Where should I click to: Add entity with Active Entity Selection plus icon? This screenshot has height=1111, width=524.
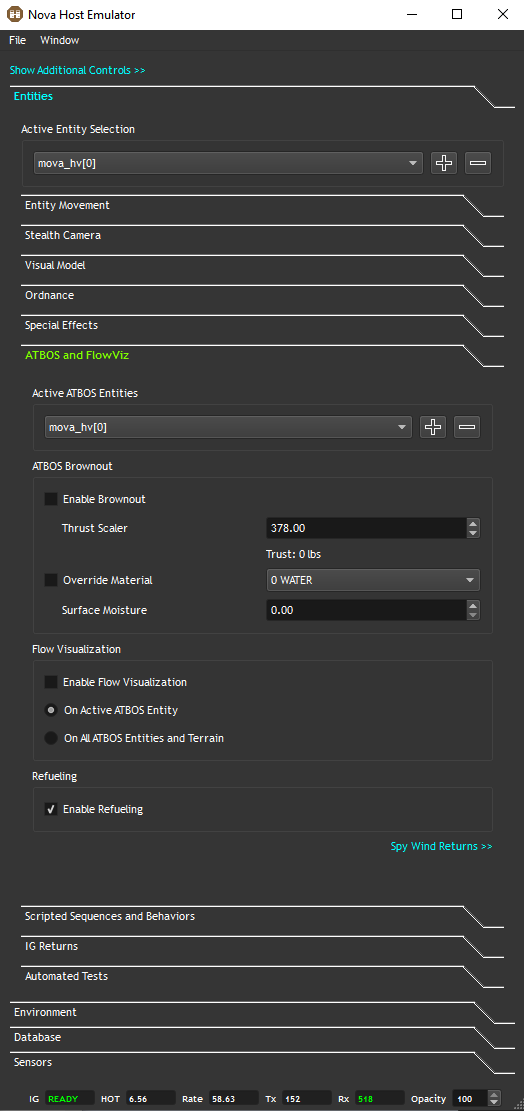pos(444,163)
